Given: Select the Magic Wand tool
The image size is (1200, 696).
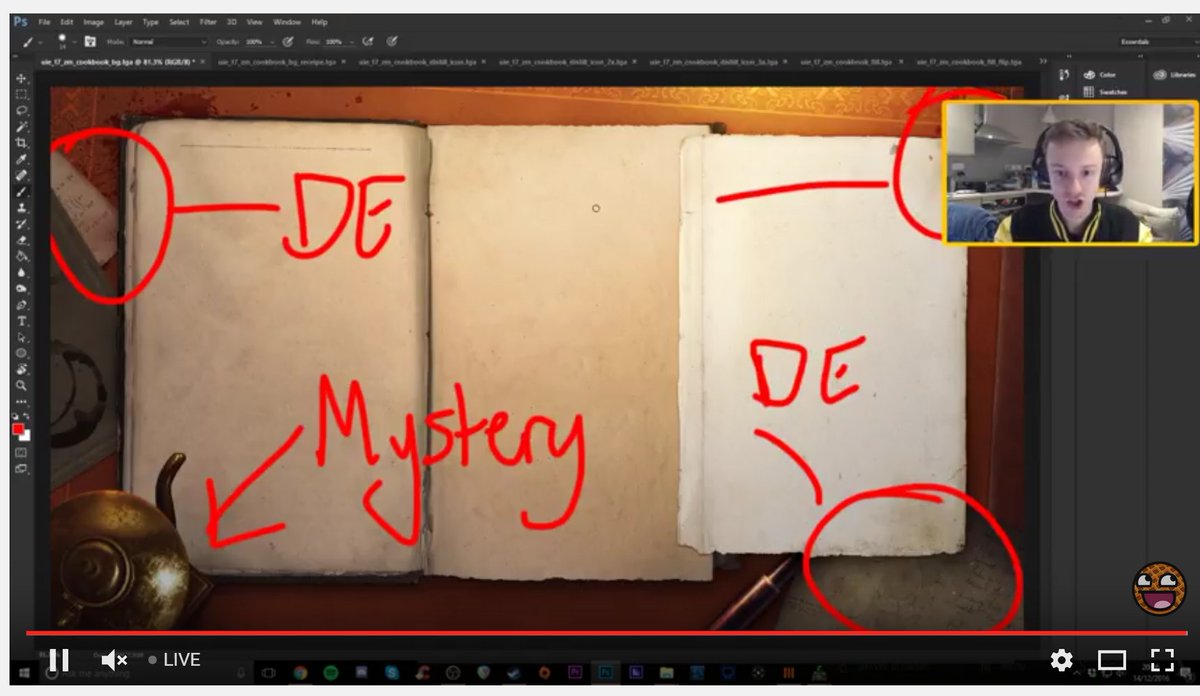Looking at the screenshot, I should pos(22,127).
